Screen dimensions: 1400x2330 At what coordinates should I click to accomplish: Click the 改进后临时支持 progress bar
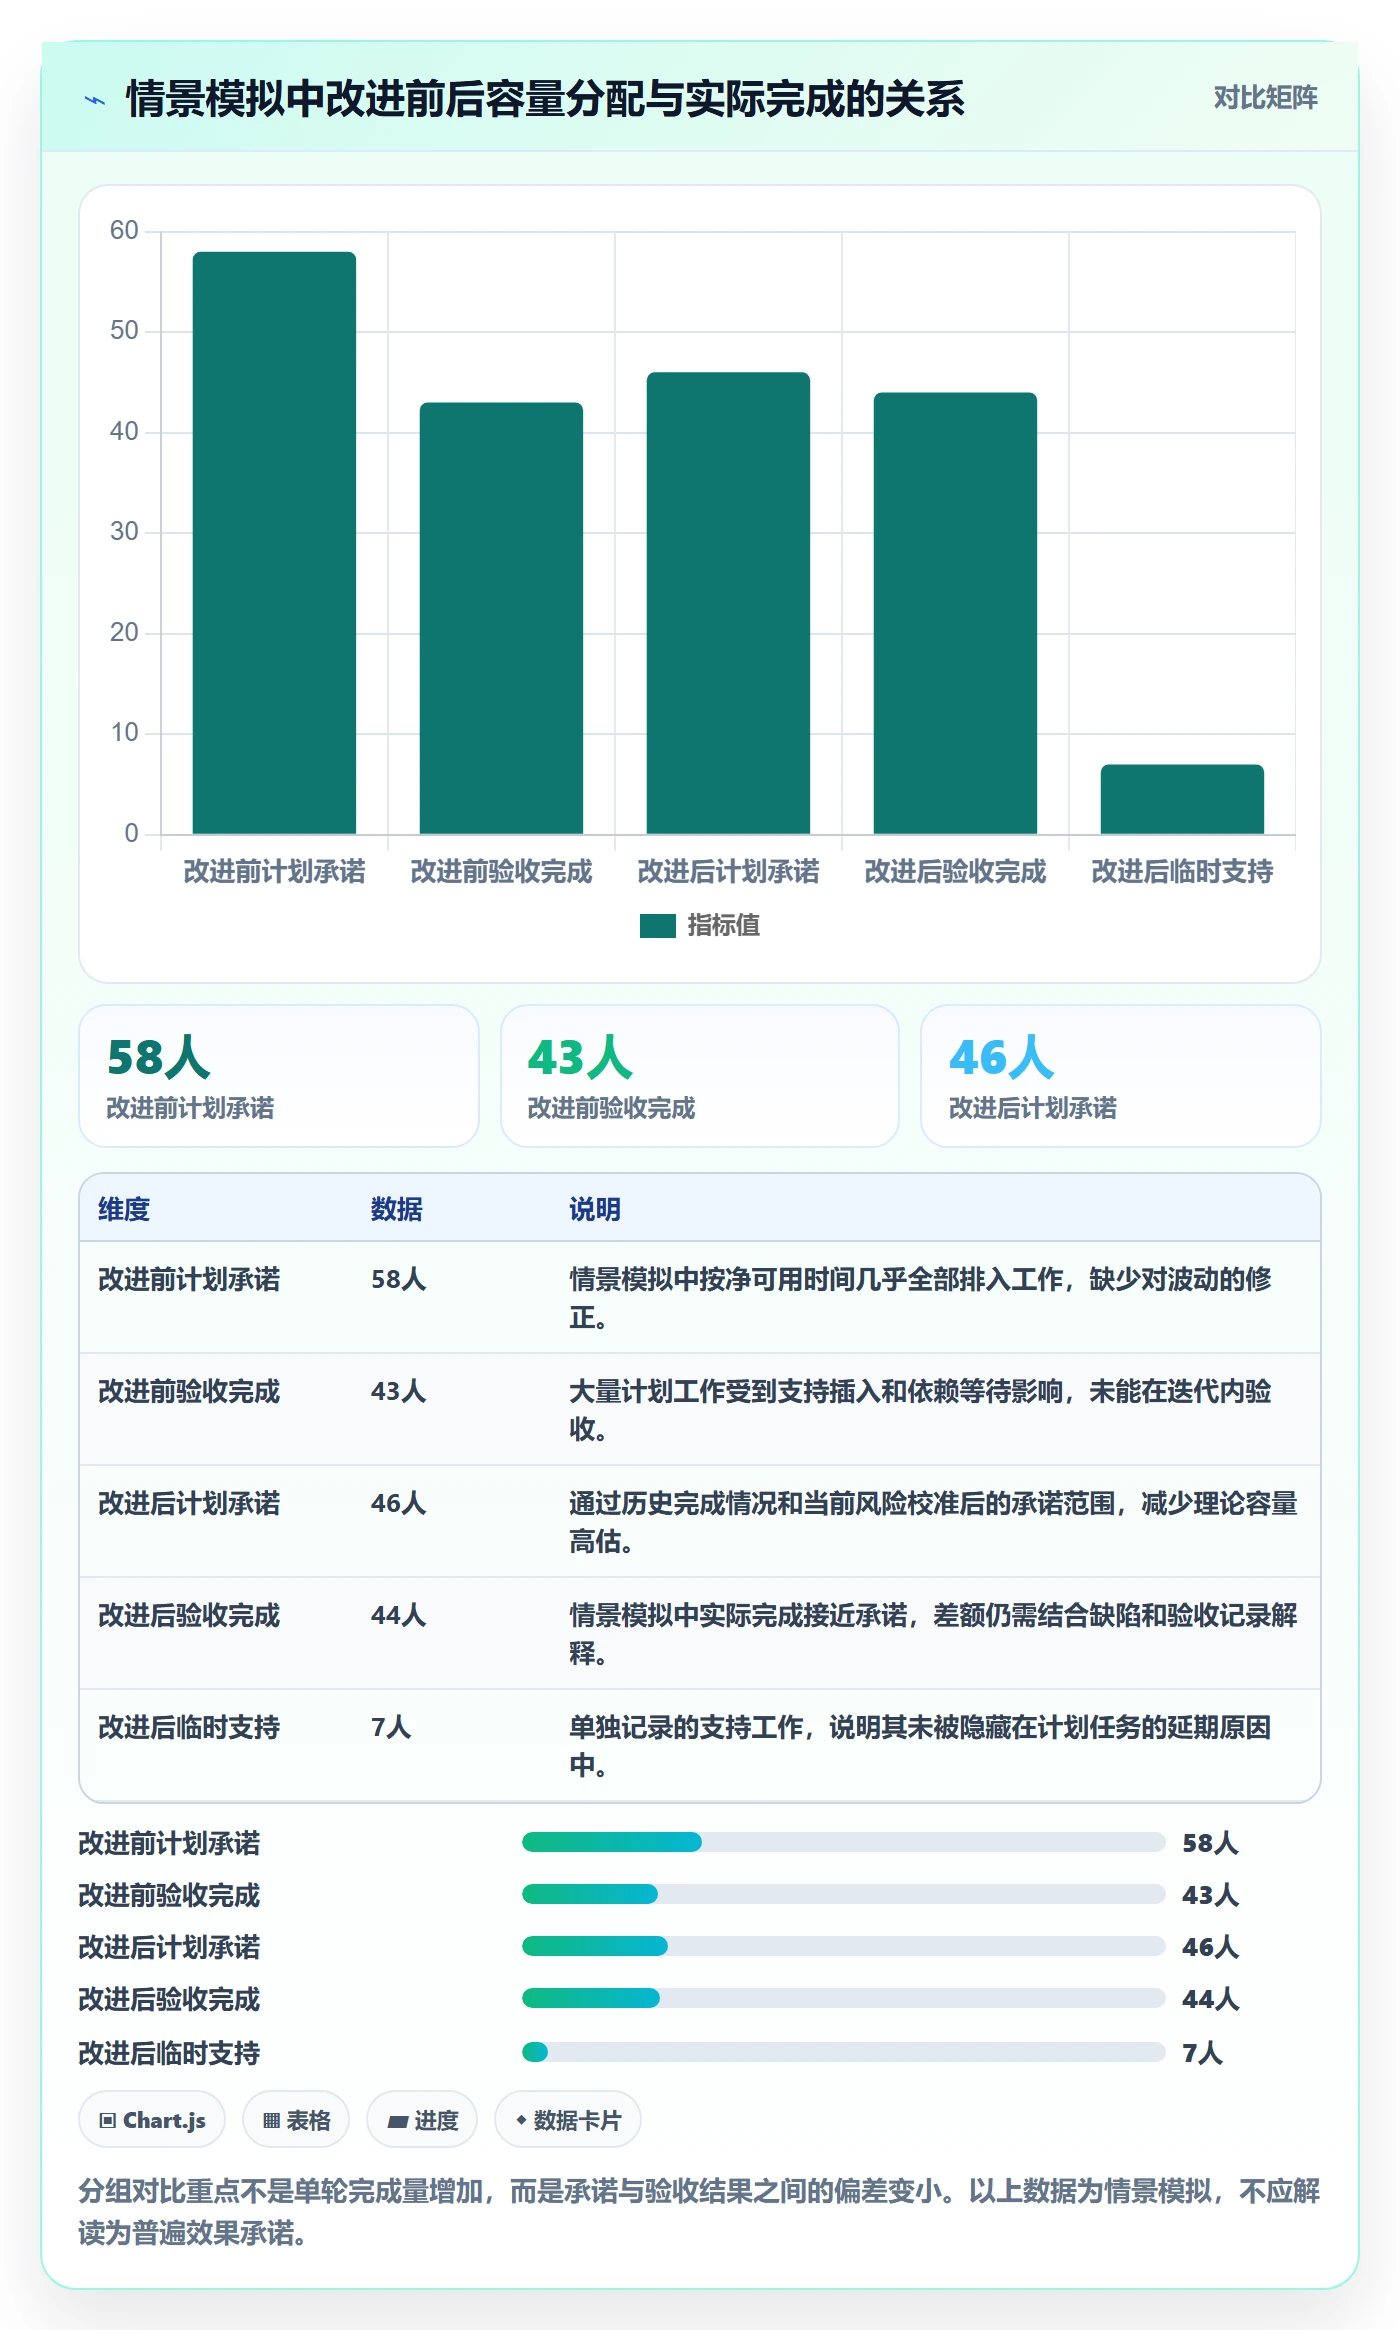point(843,2052)
